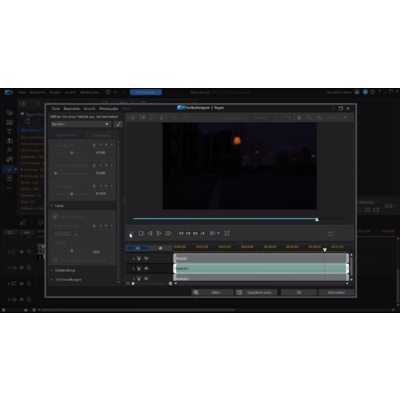Click the fullscreen preview icon
The height and width of the screenshot is (400, 400).
tap(227, 233)
